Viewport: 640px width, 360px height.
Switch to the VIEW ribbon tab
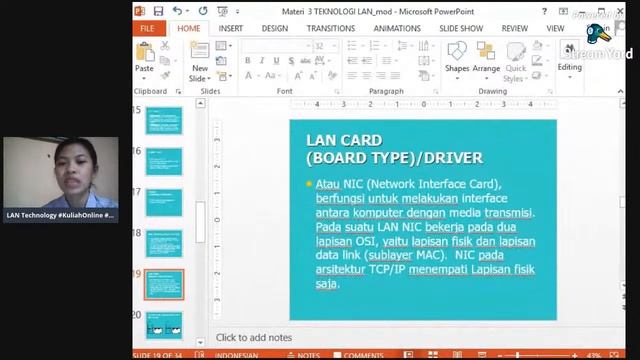pos(555,29)
